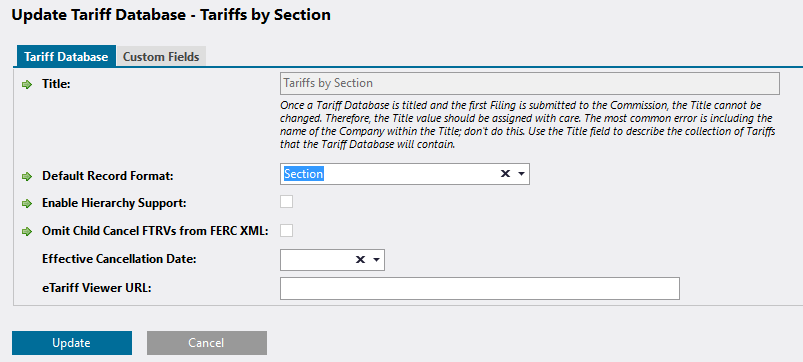803x362 pixels.
Task: Click inside the Section combo box text
Action: [303, 174]
